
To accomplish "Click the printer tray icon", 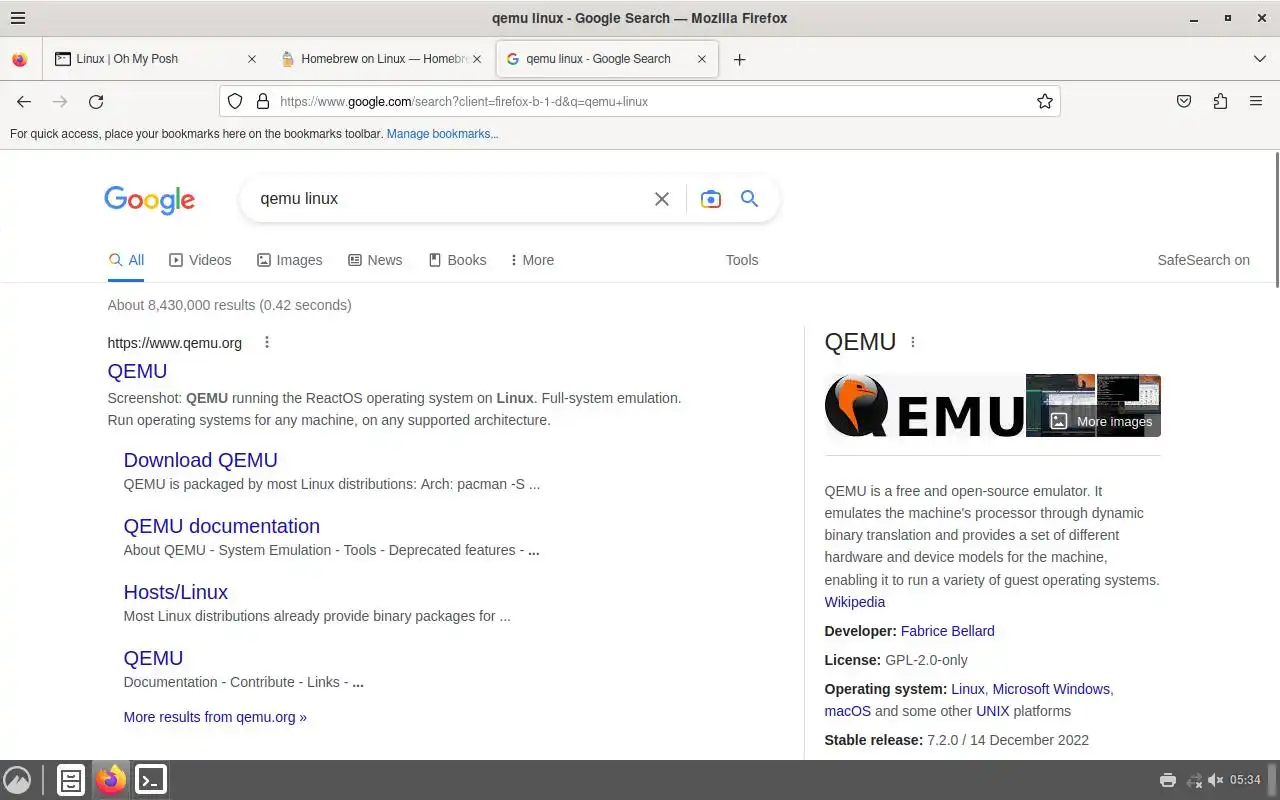I will [x=1167, y=780].
